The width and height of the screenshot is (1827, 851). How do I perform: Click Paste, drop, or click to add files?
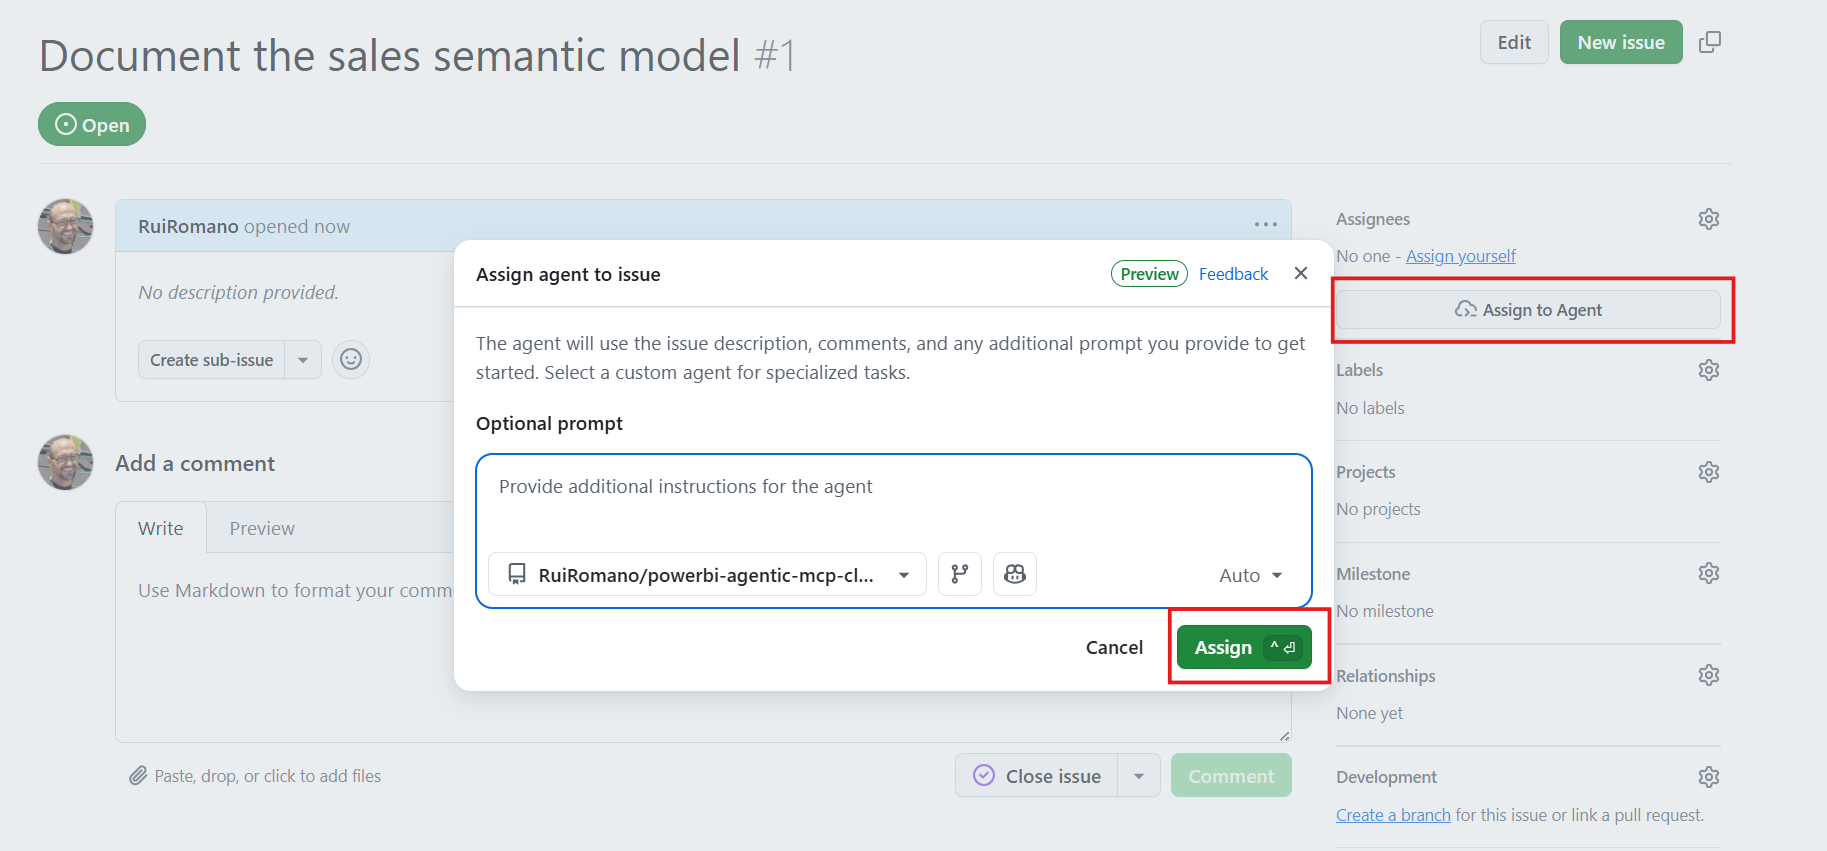255,776
